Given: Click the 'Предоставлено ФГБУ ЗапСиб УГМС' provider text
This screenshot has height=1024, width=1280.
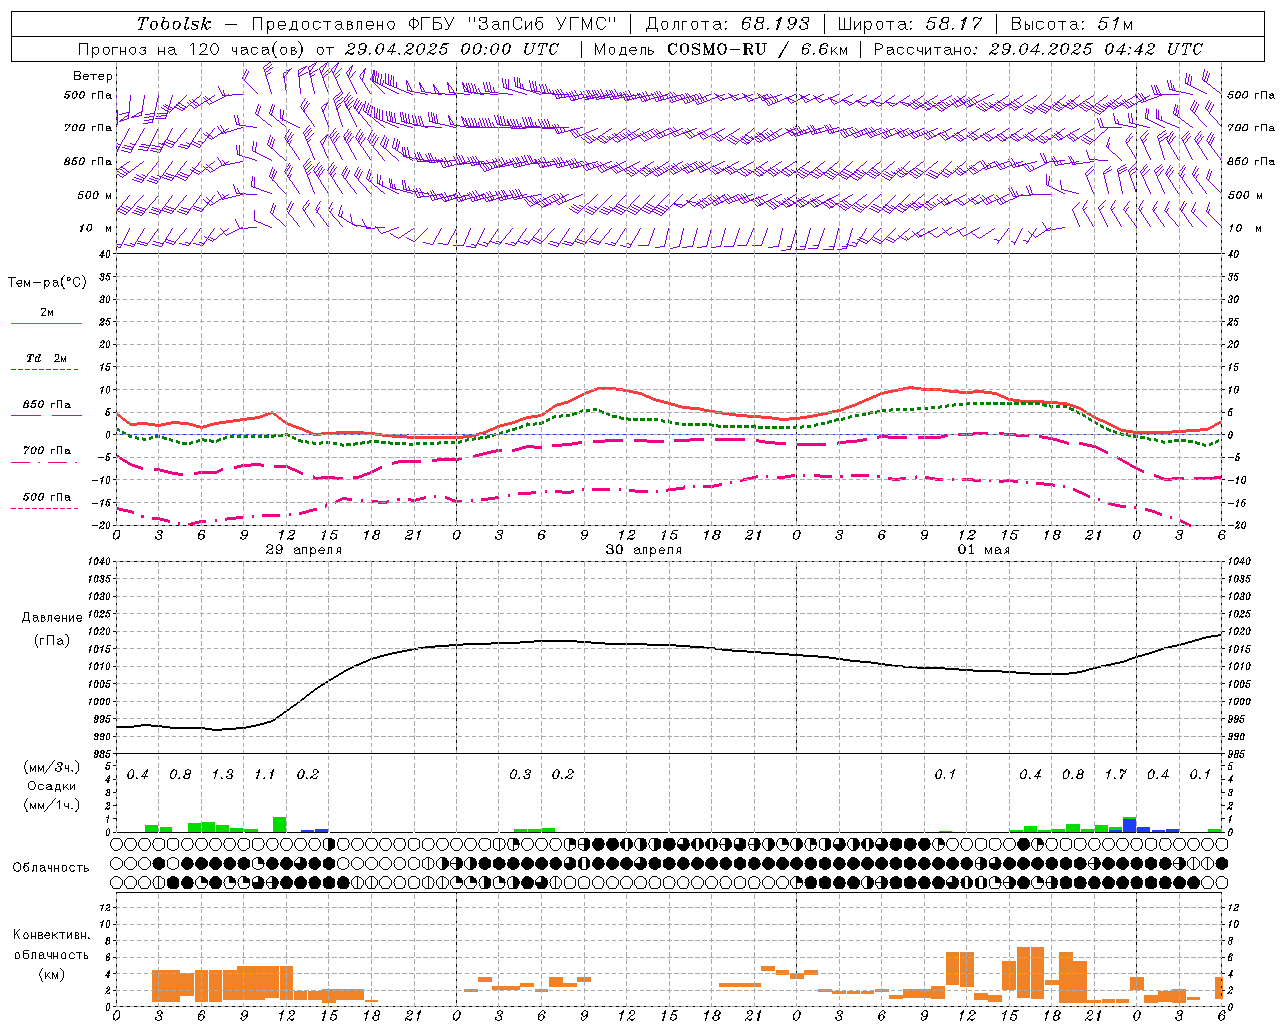Looking at the screenshot, I should pyautogui.click(x=434, y=24).
